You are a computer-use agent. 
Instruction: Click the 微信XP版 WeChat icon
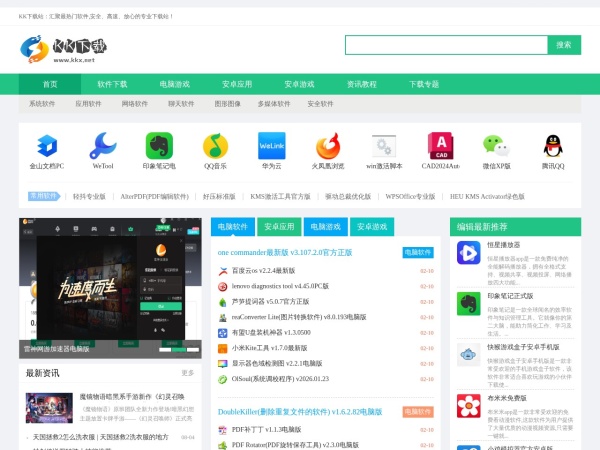pos(497,147)
